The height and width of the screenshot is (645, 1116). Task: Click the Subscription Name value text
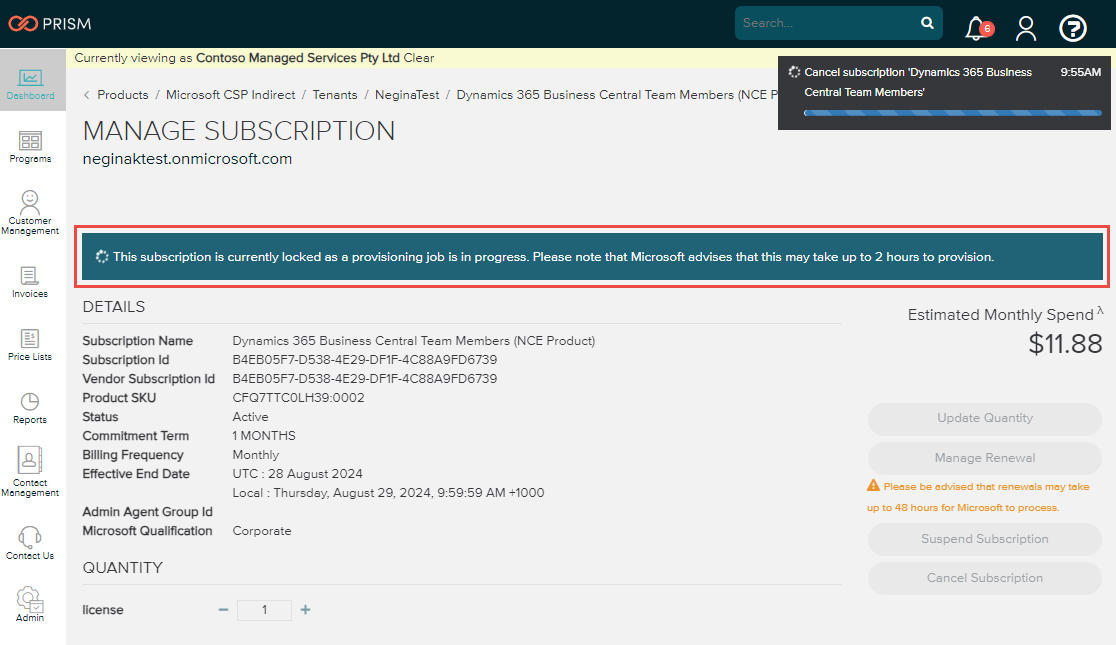[x=414, y=340]
